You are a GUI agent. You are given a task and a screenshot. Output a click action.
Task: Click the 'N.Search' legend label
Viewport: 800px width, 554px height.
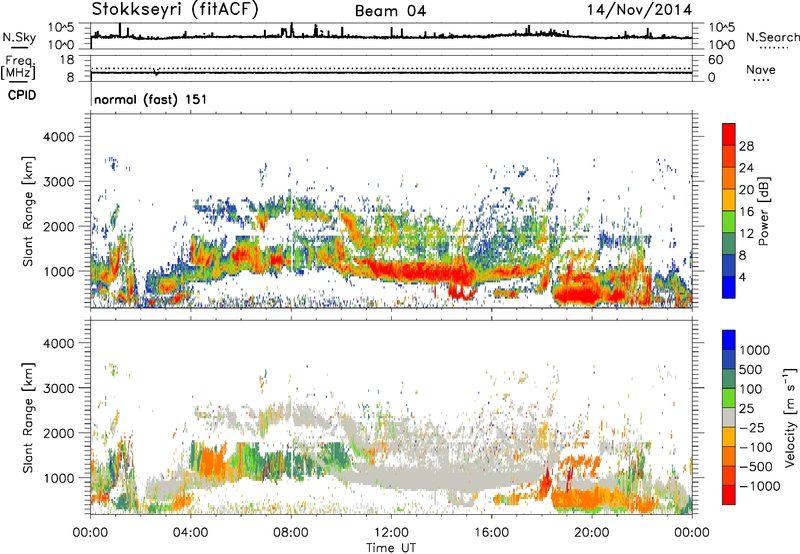coord(772,37)
